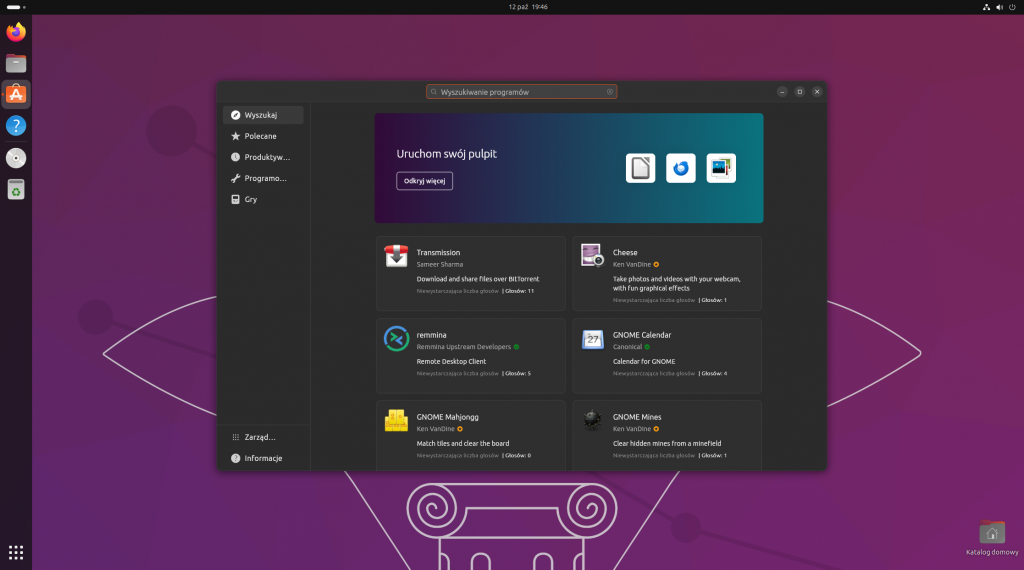Open Firefox from the dock
The width and height of the screenshot is (1024, 570).
point(16,31)
